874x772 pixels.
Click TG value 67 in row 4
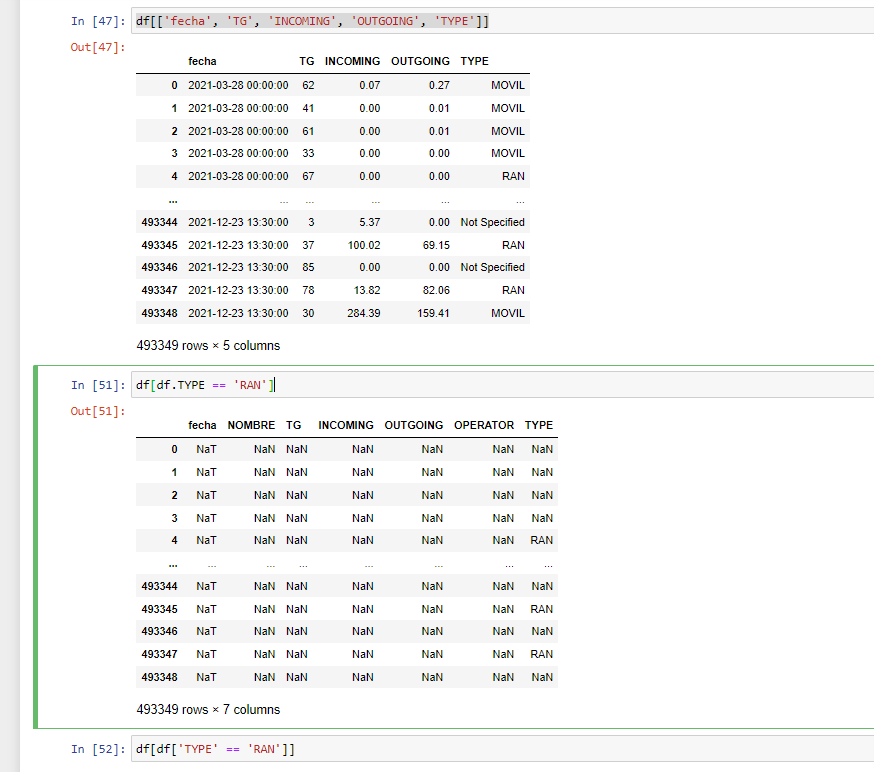pos(308,176)
